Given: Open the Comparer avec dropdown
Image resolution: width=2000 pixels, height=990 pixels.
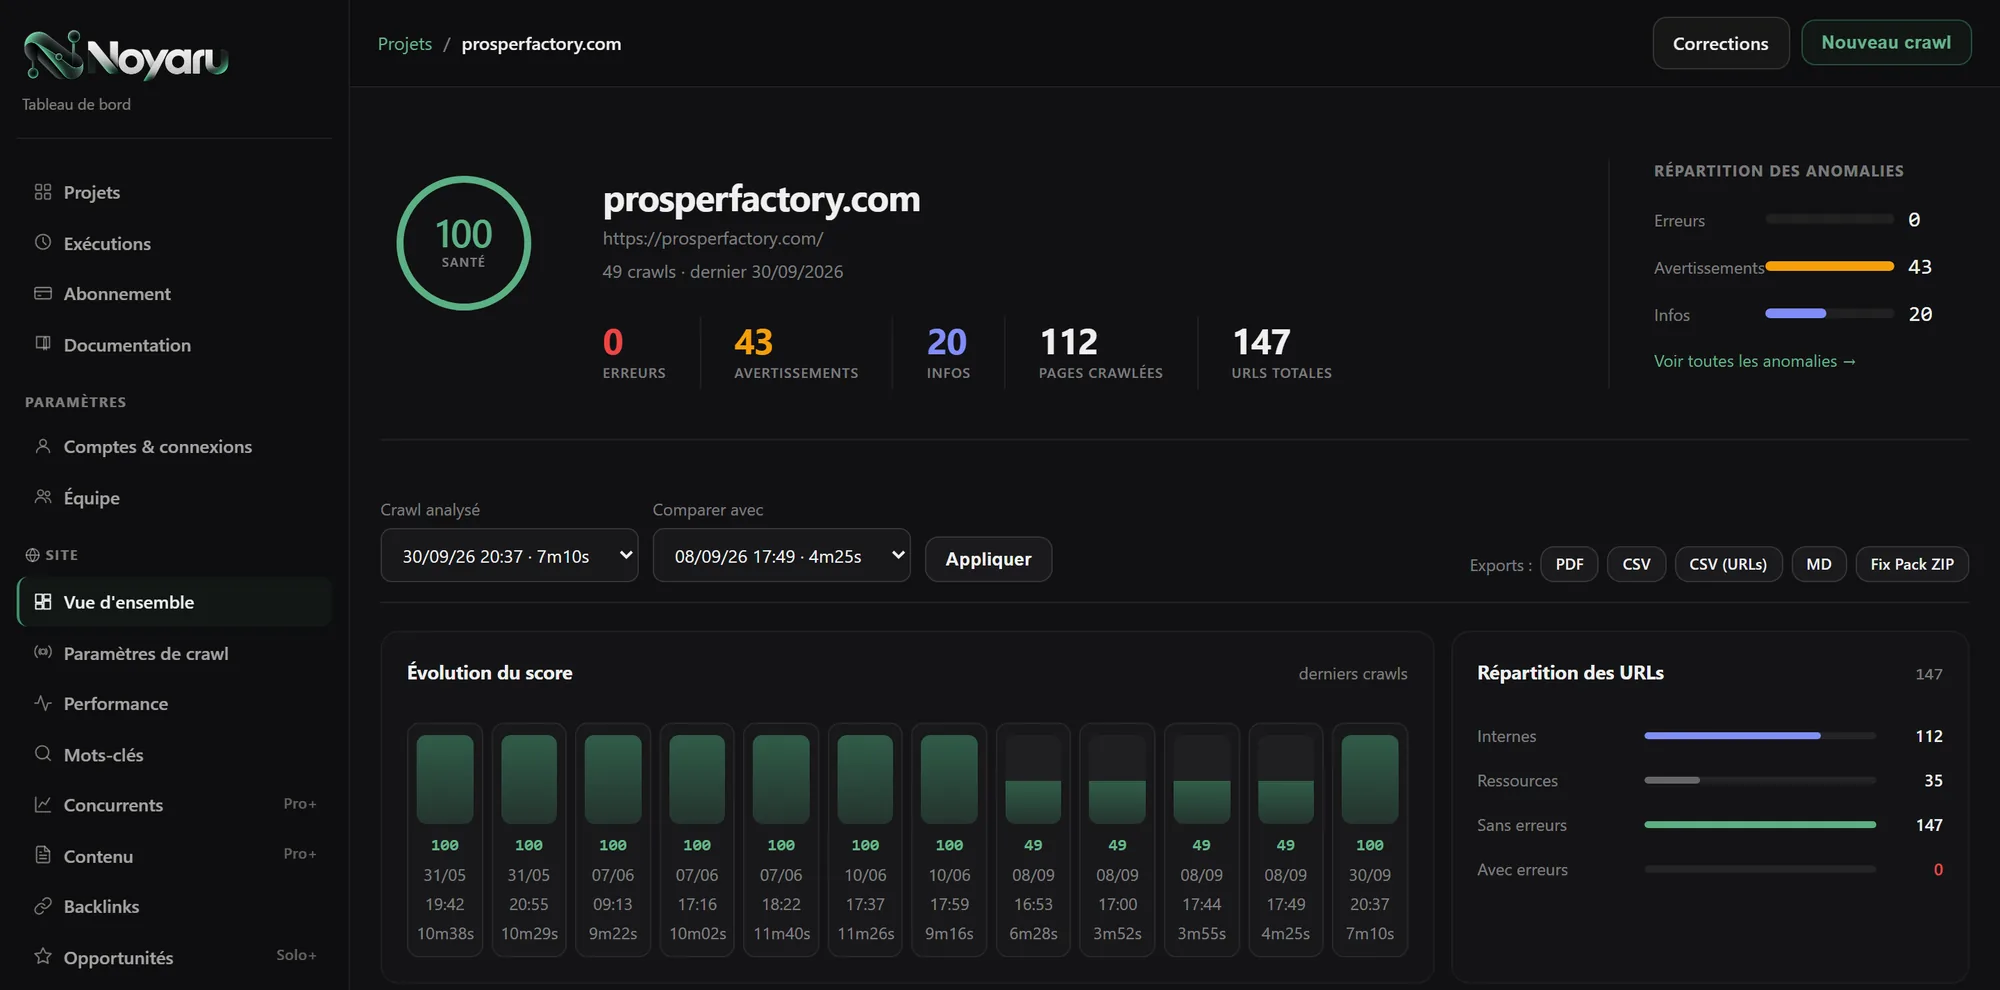Looking at the screenshot, I should (x=781, y=555).
